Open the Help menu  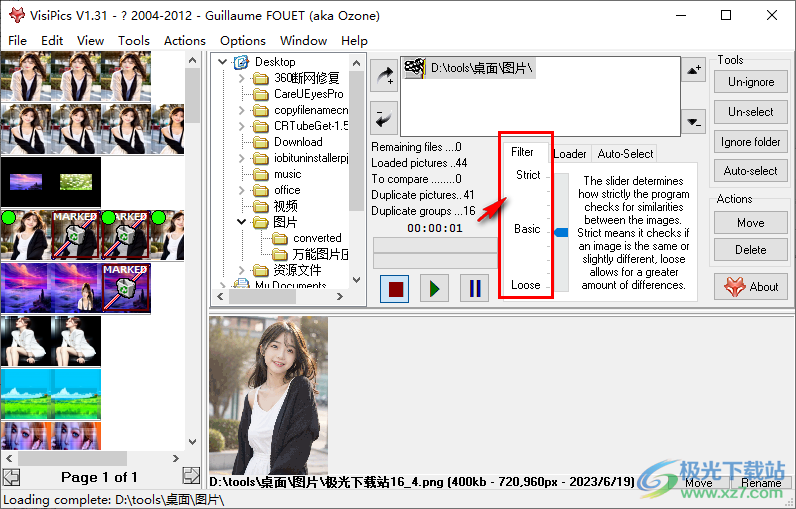pyautogui.click(x=354, y=41)
